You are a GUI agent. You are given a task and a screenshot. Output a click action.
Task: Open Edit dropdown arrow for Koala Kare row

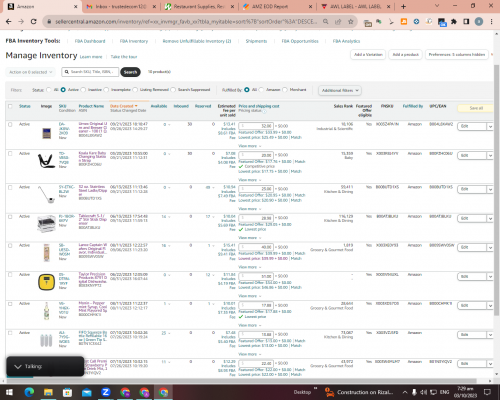[x=490, y=156]
